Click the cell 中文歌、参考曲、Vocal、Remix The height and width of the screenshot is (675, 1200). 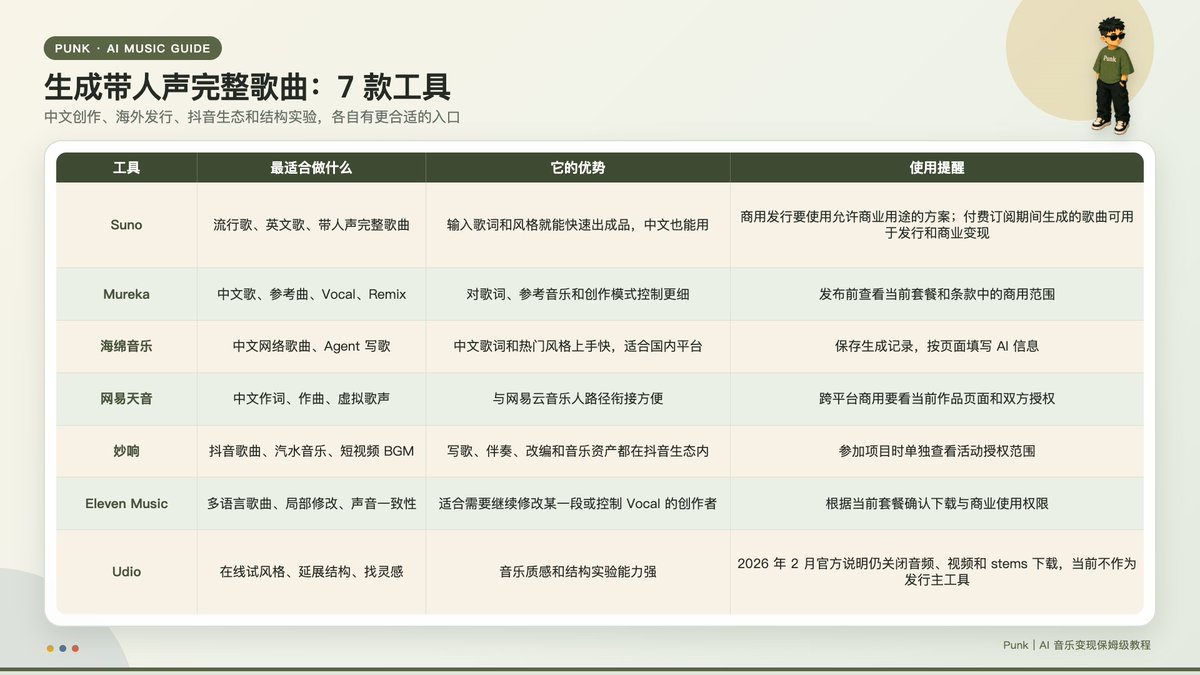pos(311,294)
